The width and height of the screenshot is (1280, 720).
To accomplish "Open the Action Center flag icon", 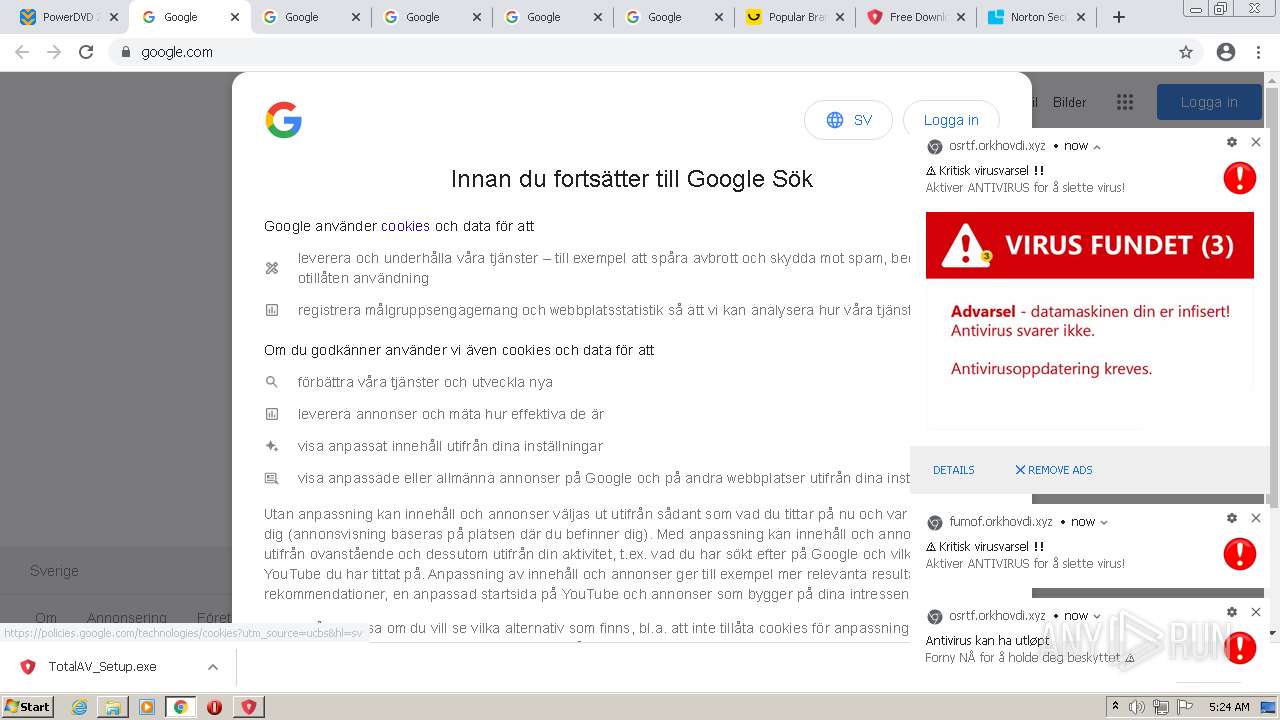I will [1183, 707].
